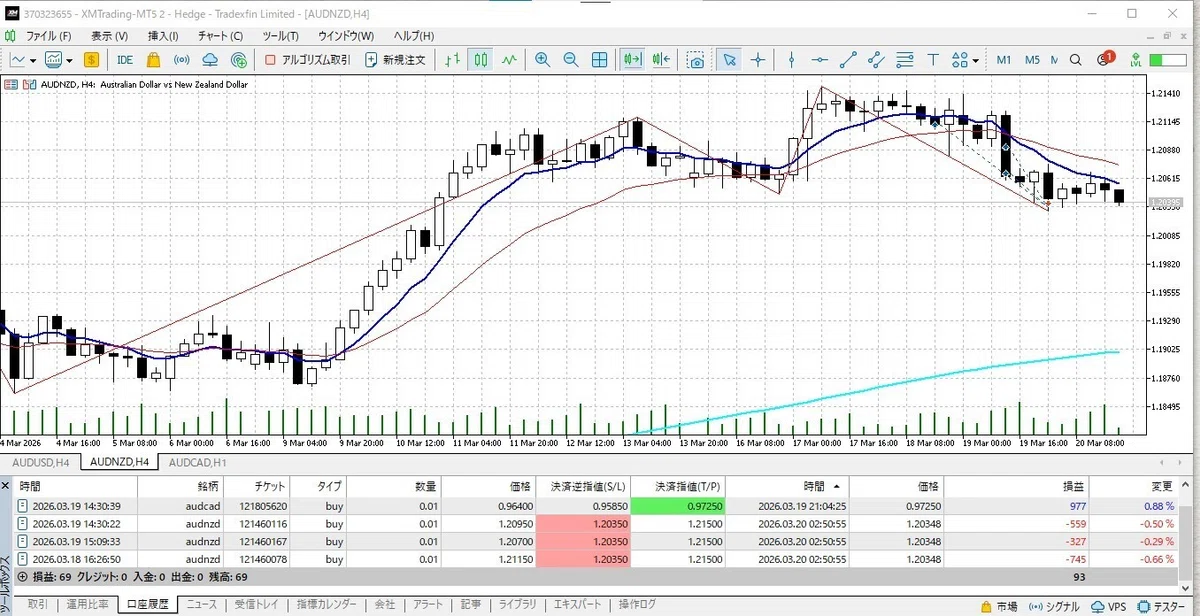The height and width of the screenshot is (616, 1200).
Task: Select the crosshair tool
Action: click(x=758, y=59)
